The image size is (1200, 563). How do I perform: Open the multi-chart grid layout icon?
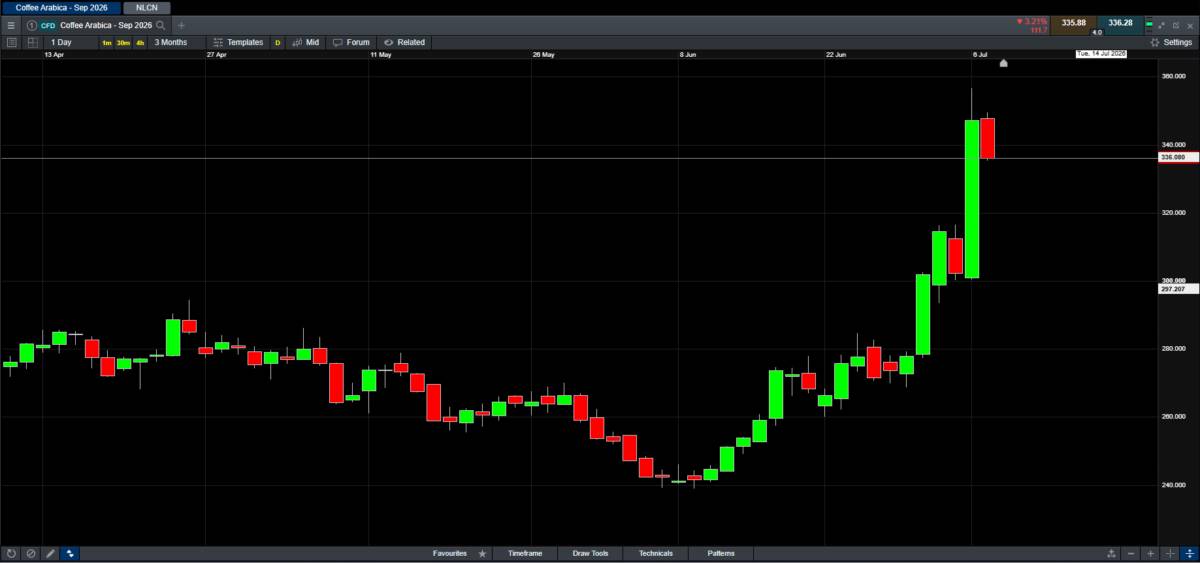(x=33, y=42)
